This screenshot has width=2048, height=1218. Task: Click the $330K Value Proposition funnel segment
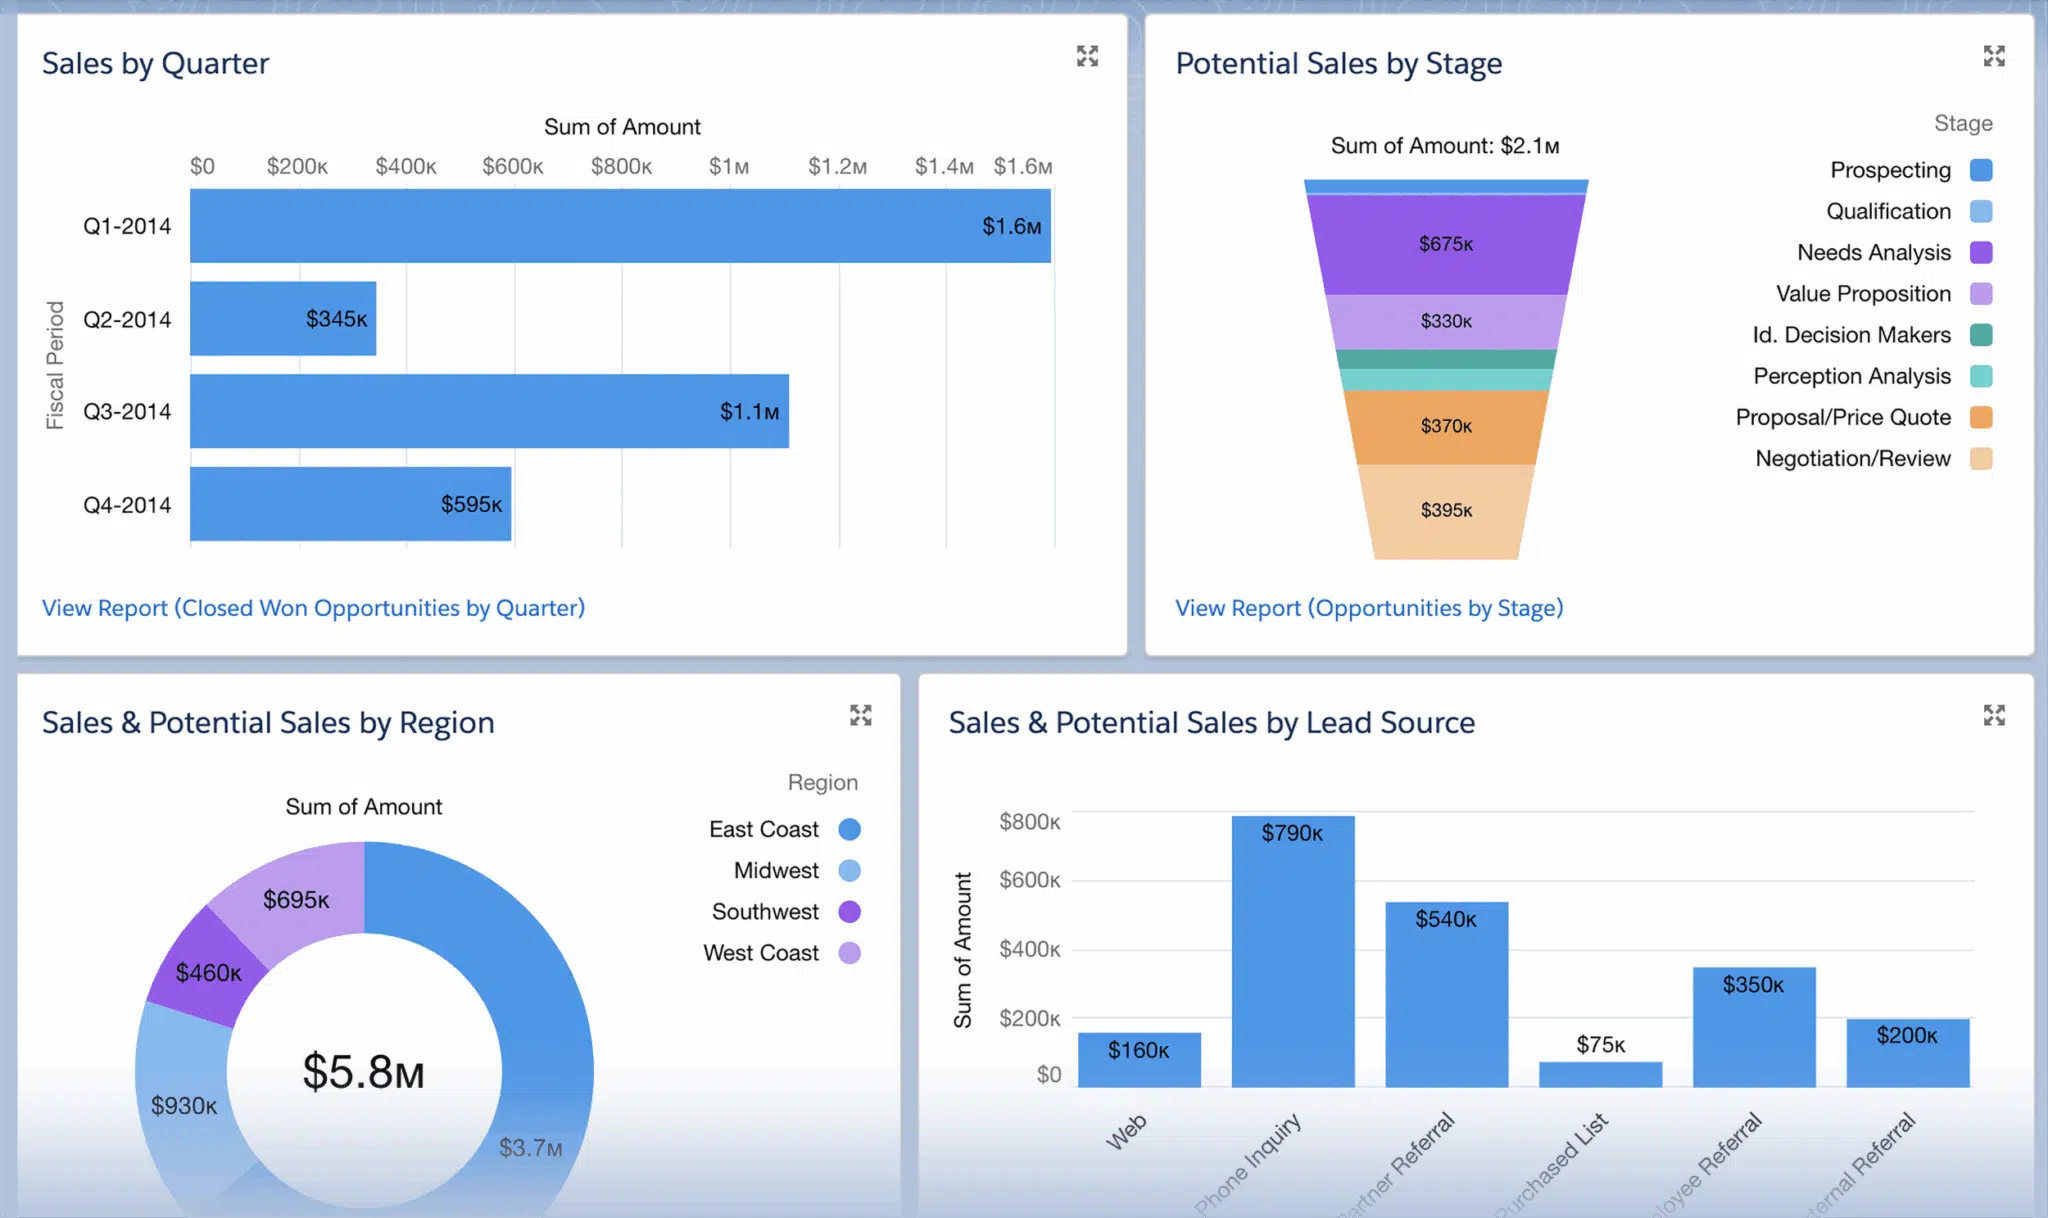pyautogui.click(x=1446, y=321)
